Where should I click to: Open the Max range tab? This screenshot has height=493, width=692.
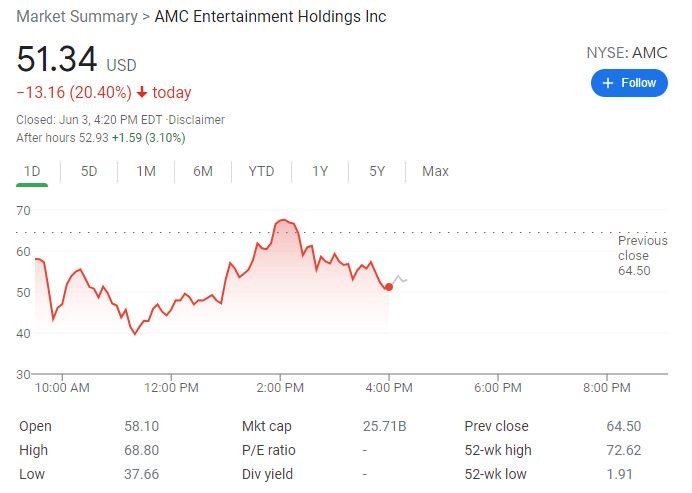(435, 171)
